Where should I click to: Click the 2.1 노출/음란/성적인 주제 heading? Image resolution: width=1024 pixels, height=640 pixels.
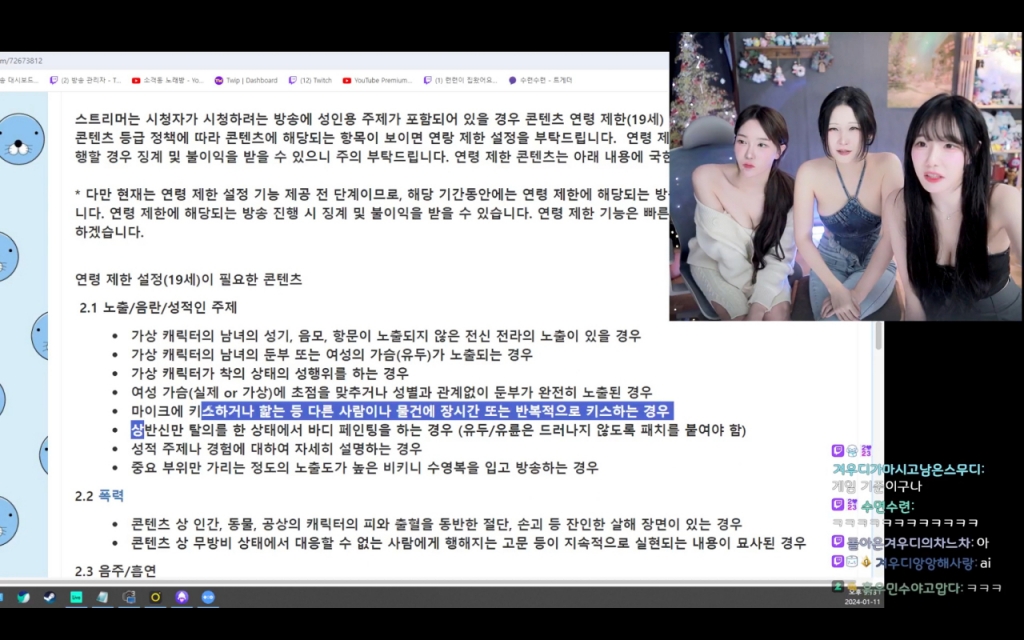[158, 307]
